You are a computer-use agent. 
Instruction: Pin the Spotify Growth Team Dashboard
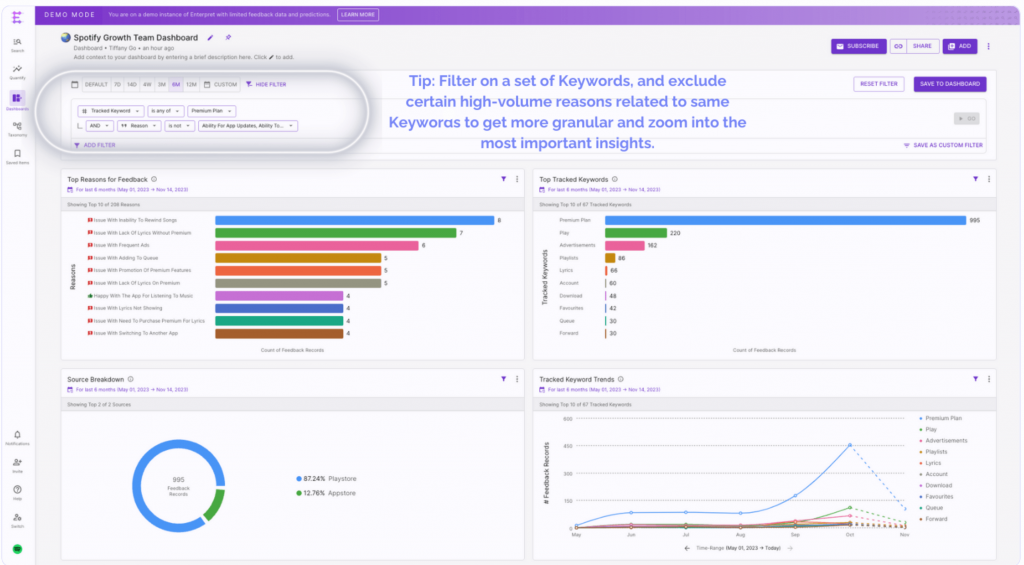pyautogui.click(x=227, y=38)
